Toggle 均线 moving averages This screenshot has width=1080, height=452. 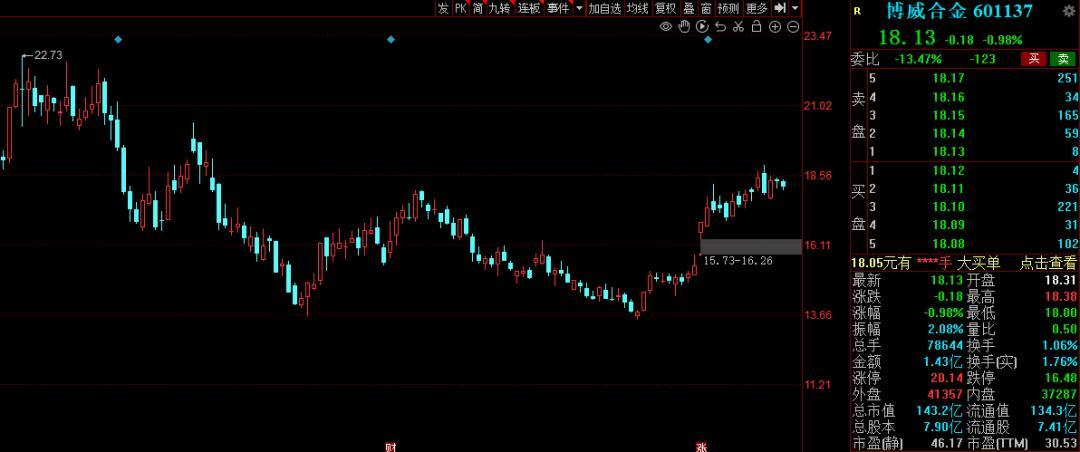(x=637, y=8)
